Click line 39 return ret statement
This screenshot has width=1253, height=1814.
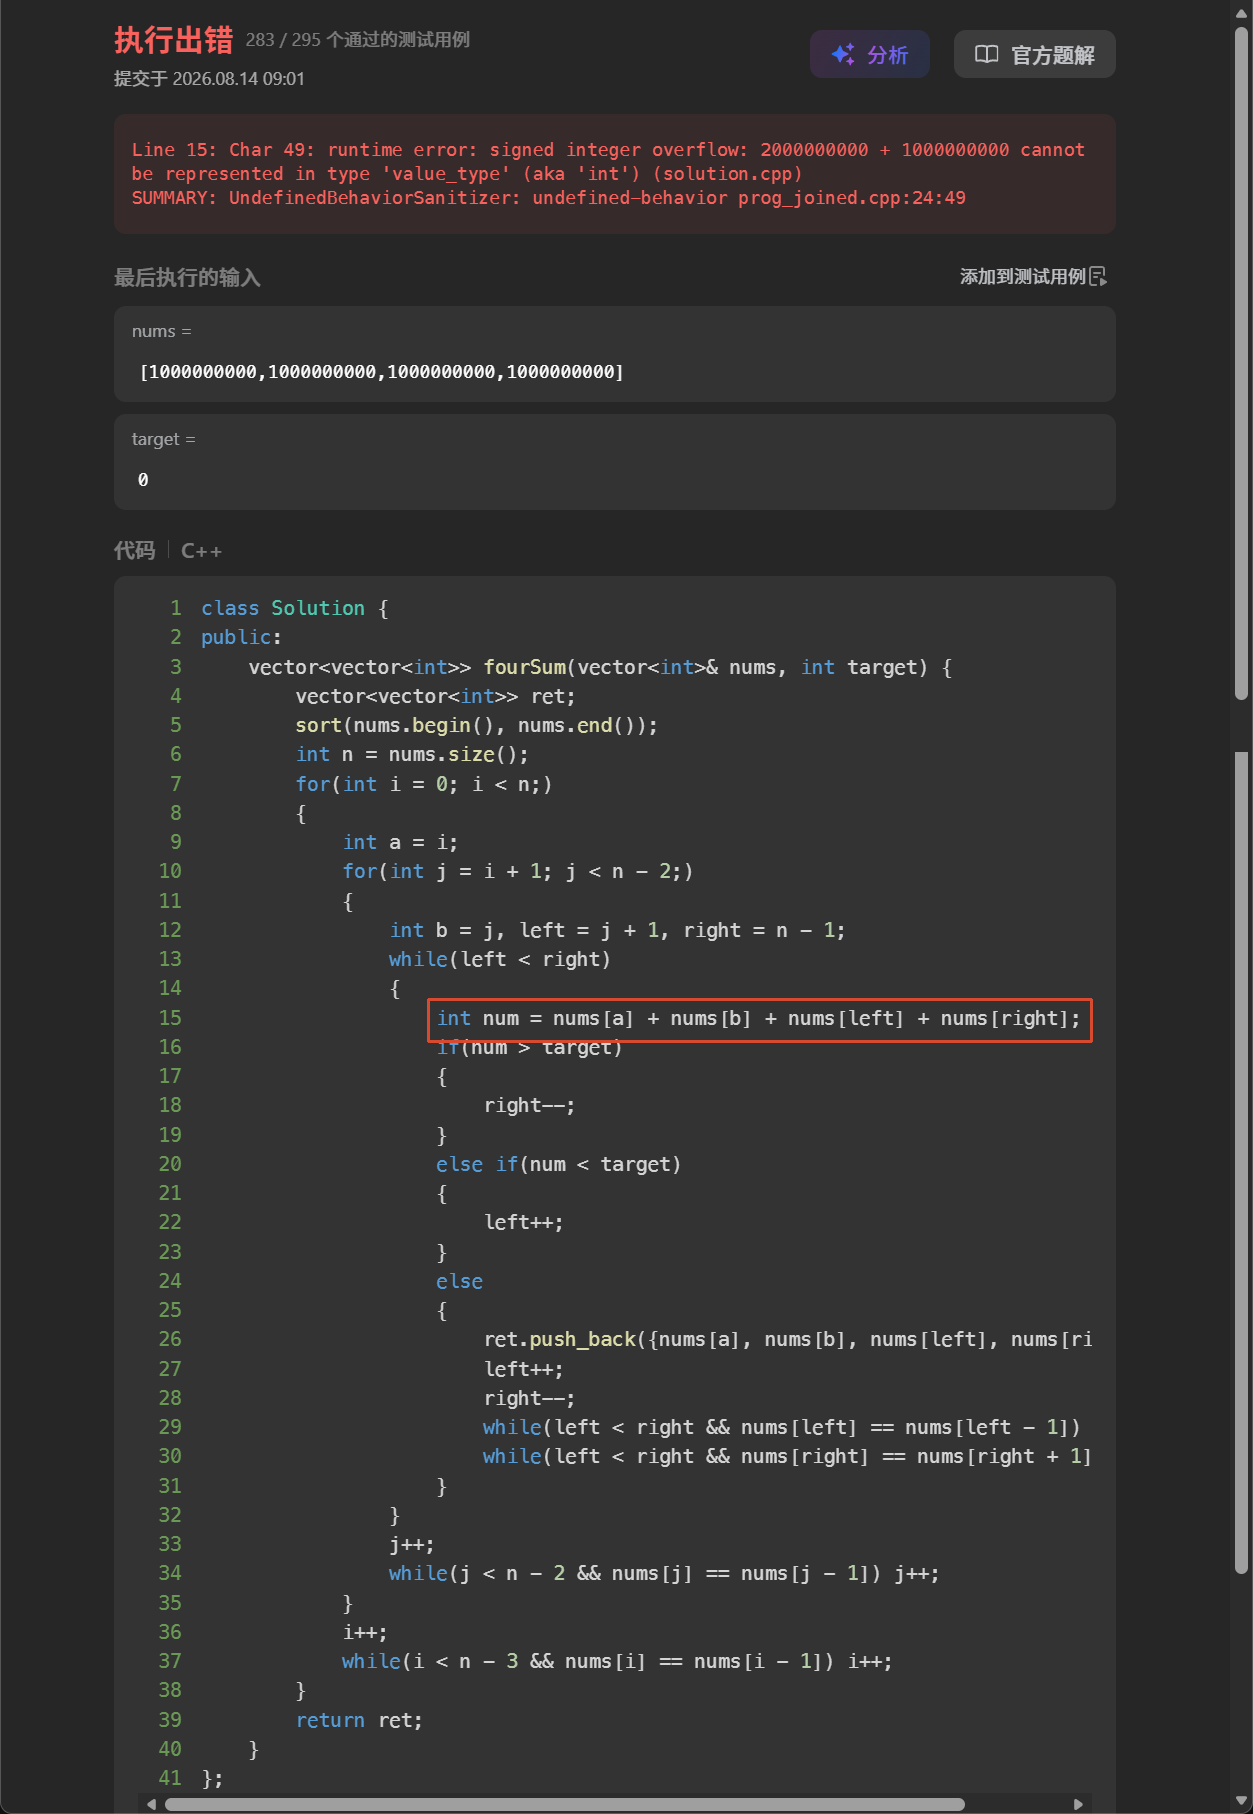[359, 1720]
